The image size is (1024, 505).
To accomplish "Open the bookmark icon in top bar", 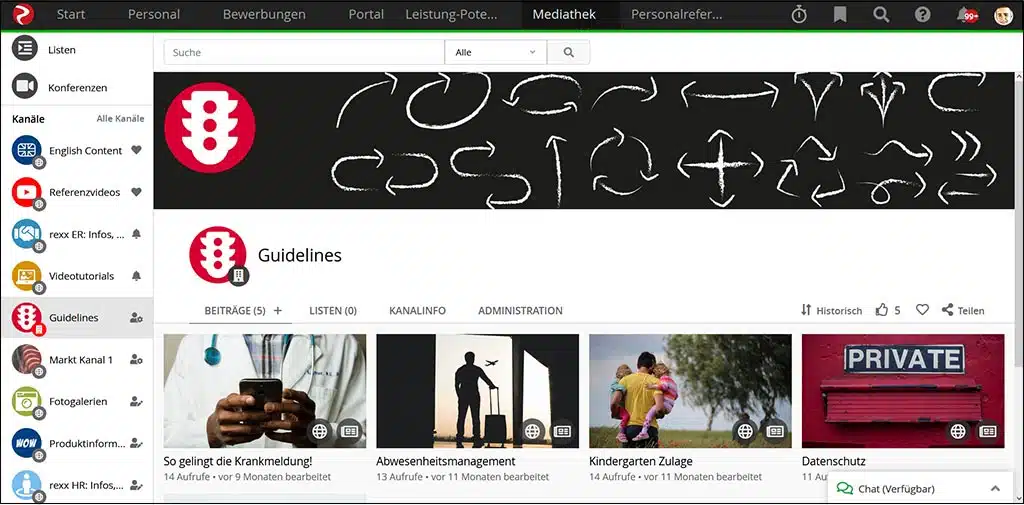I will point(840,15).
